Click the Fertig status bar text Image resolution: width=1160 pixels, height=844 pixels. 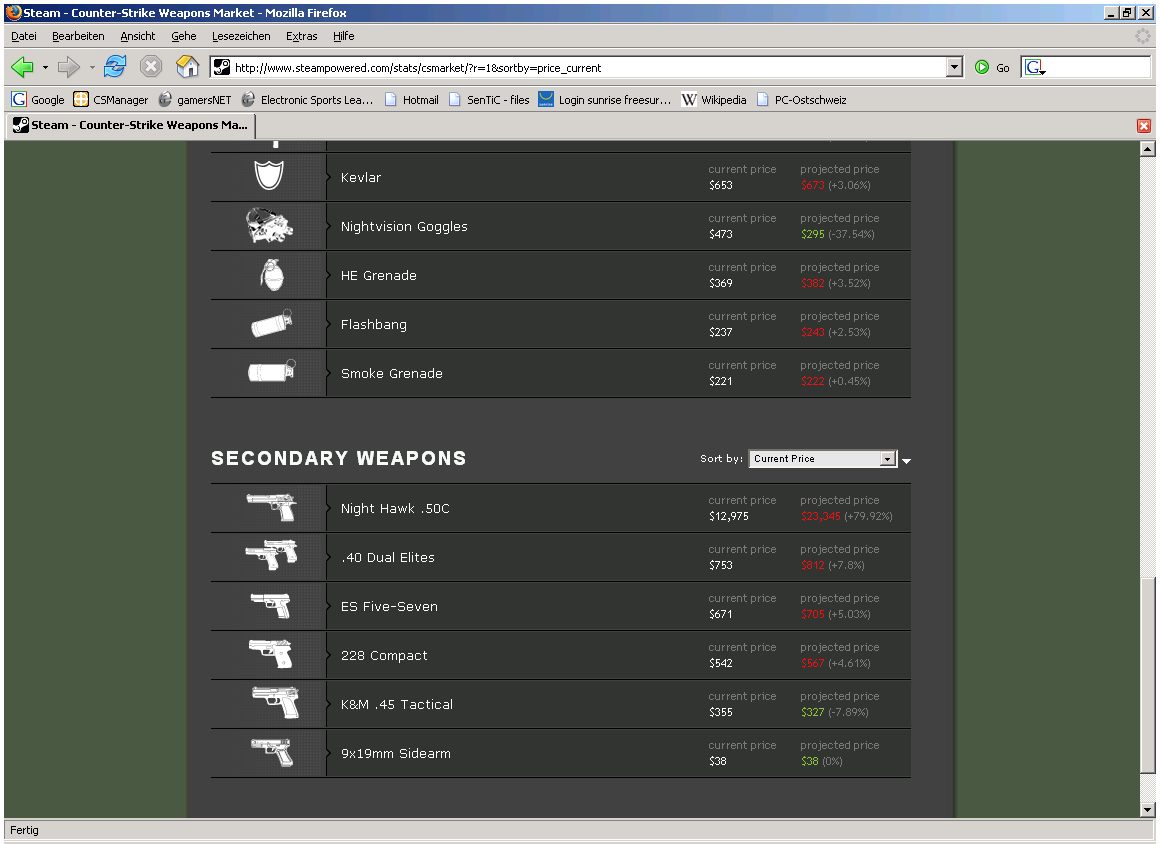click(x=24, y=830)
